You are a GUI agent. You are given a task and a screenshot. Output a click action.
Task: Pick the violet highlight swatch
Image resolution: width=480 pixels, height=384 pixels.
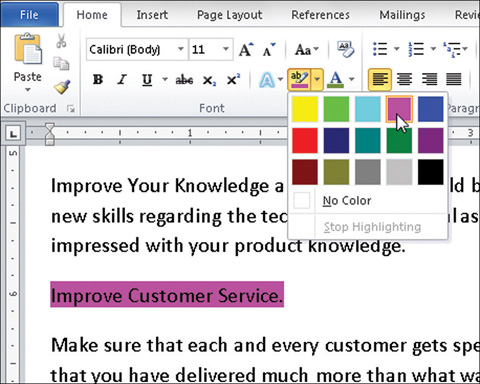click(431, 141)
